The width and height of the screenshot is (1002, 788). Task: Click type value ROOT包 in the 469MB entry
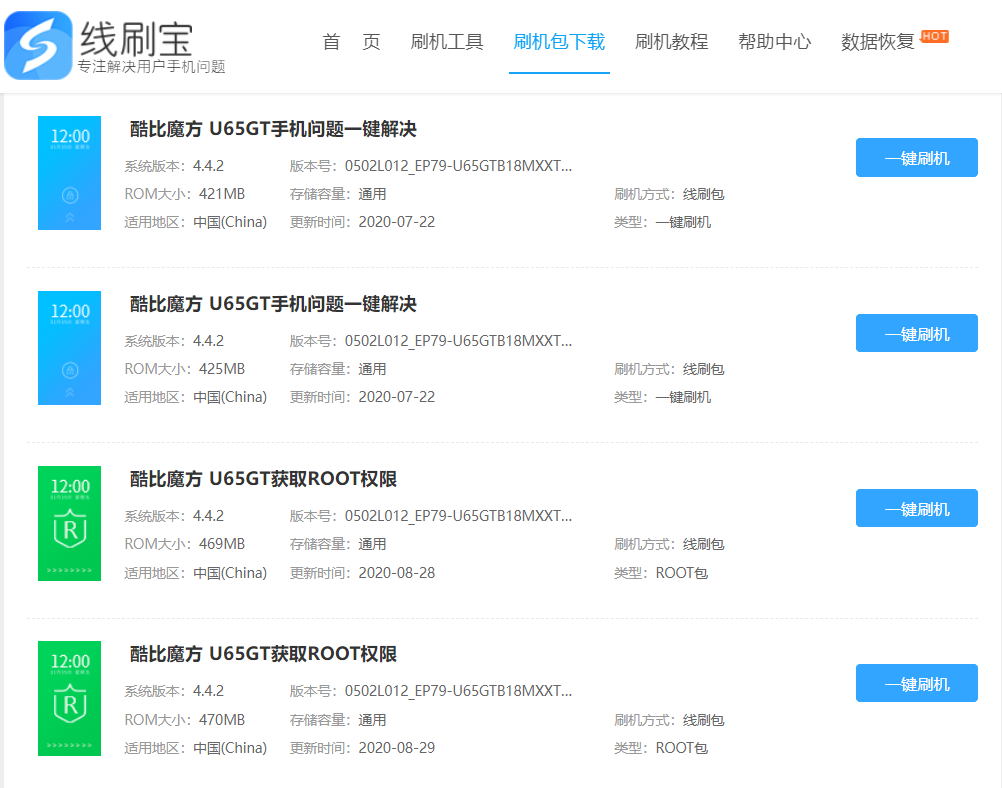tap(681, 573)
